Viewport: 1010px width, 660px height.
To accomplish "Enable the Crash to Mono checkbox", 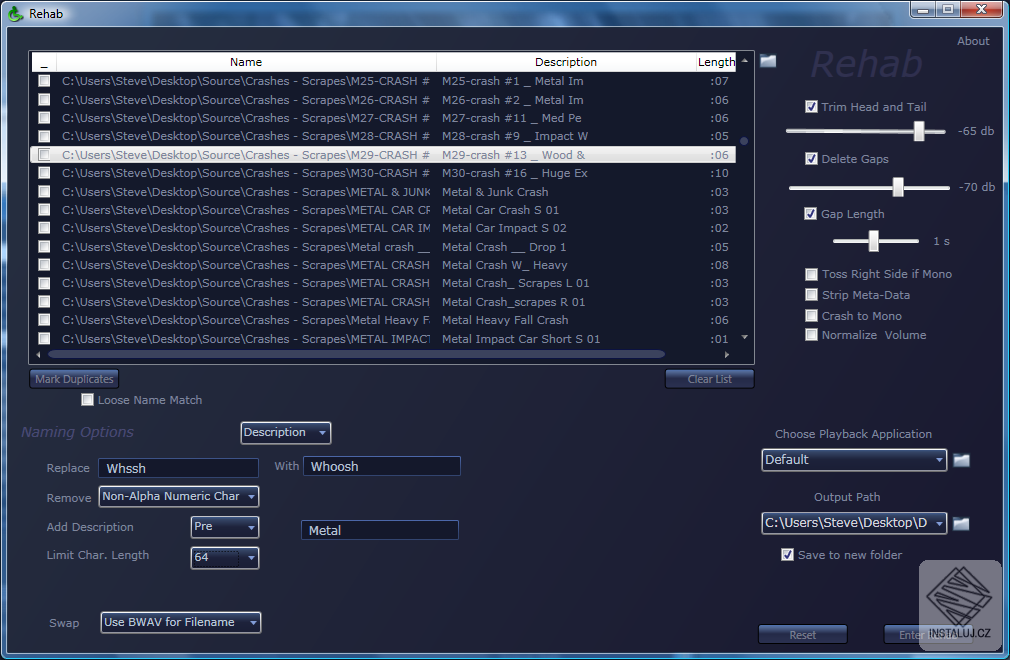I will point(812,316).
